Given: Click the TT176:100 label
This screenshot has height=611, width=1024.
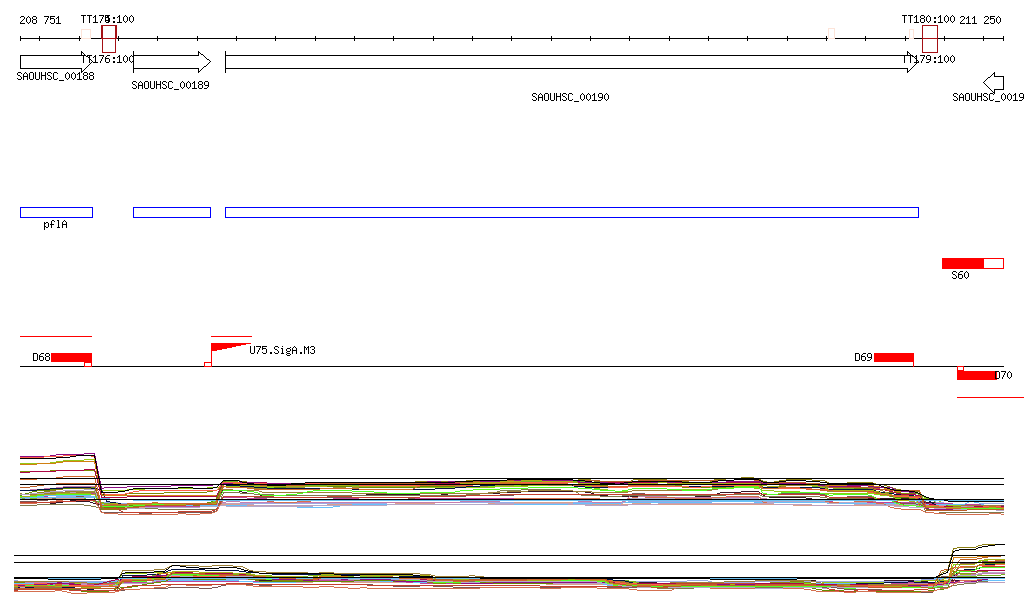Looking at the screenshot, I should pos(108,59).
